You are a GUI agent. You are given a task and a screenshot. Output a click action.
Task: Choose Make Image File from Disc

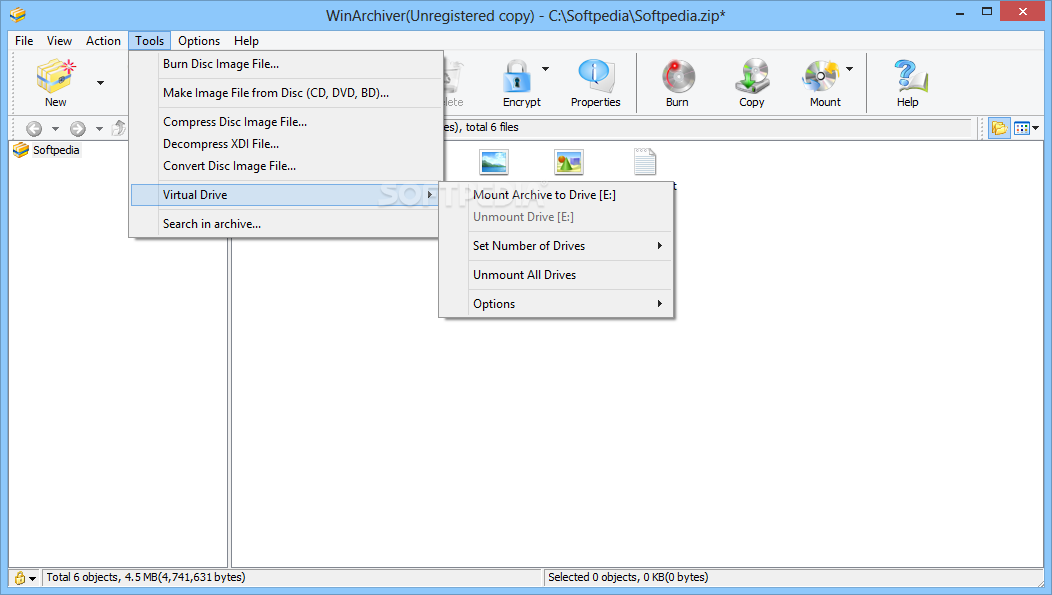286,93
